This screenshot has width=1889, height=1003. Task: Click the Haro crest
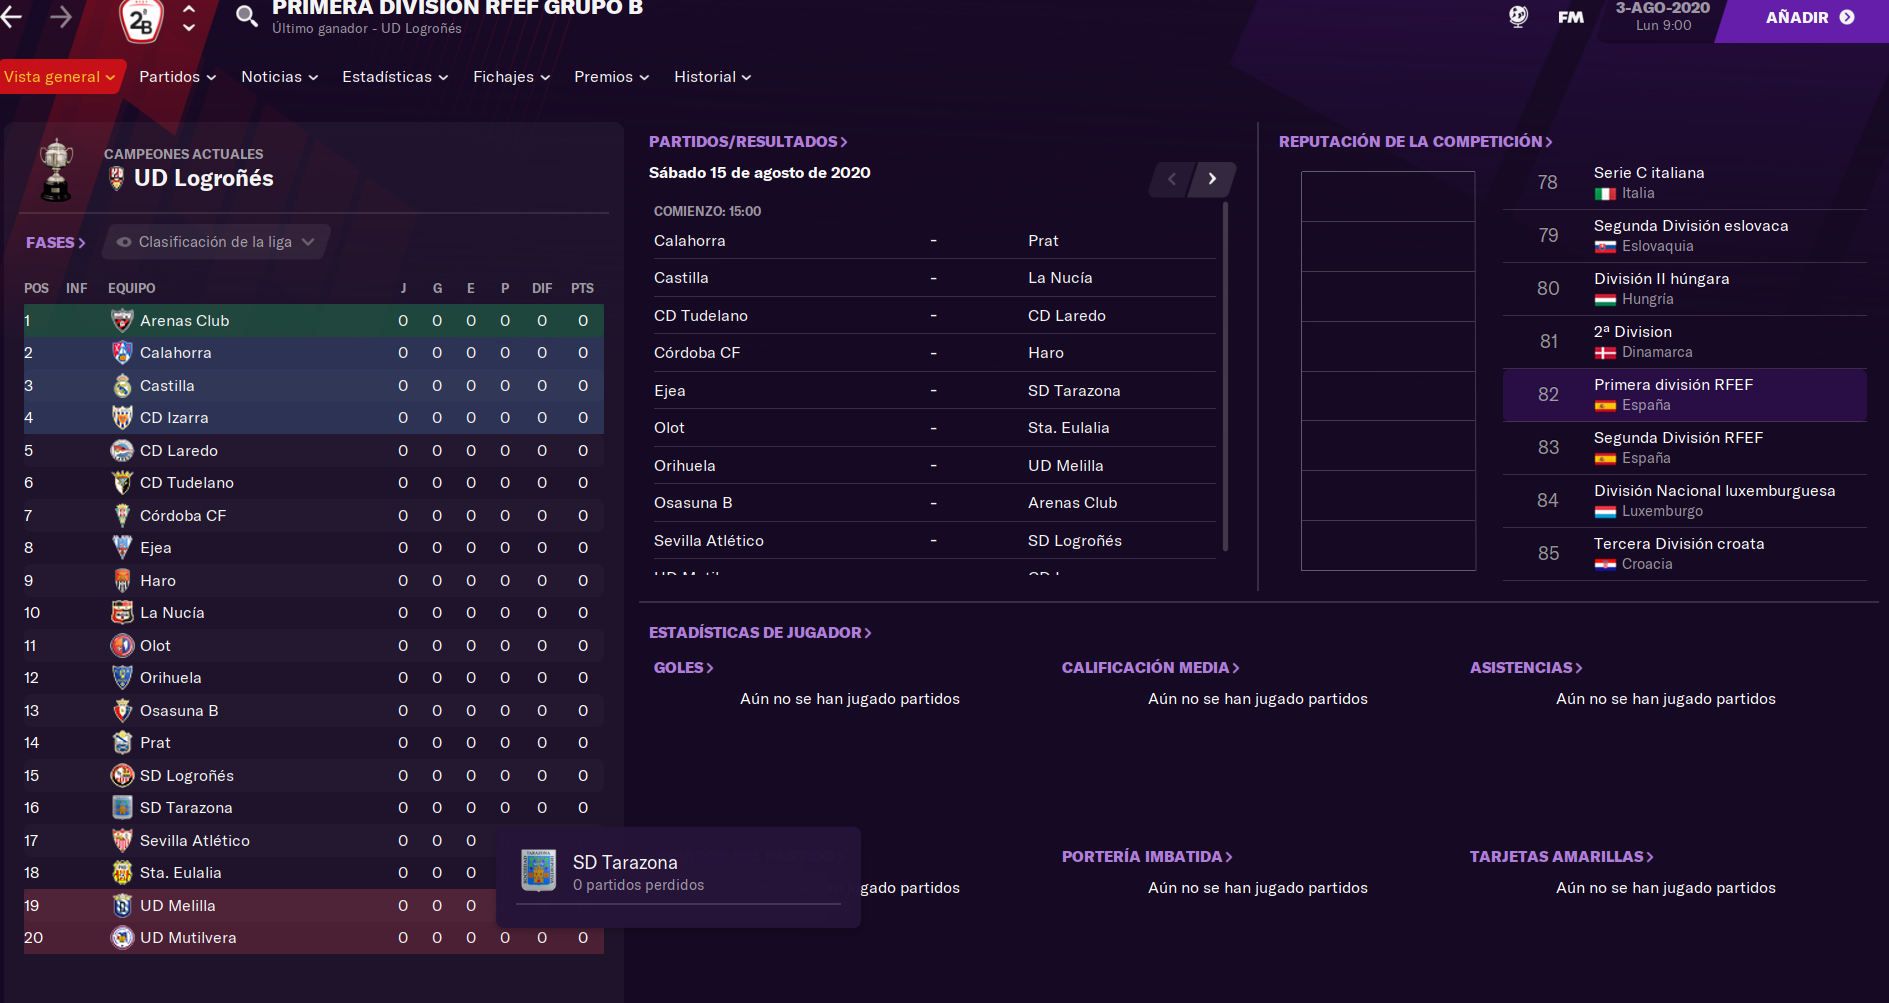point(122,581)
